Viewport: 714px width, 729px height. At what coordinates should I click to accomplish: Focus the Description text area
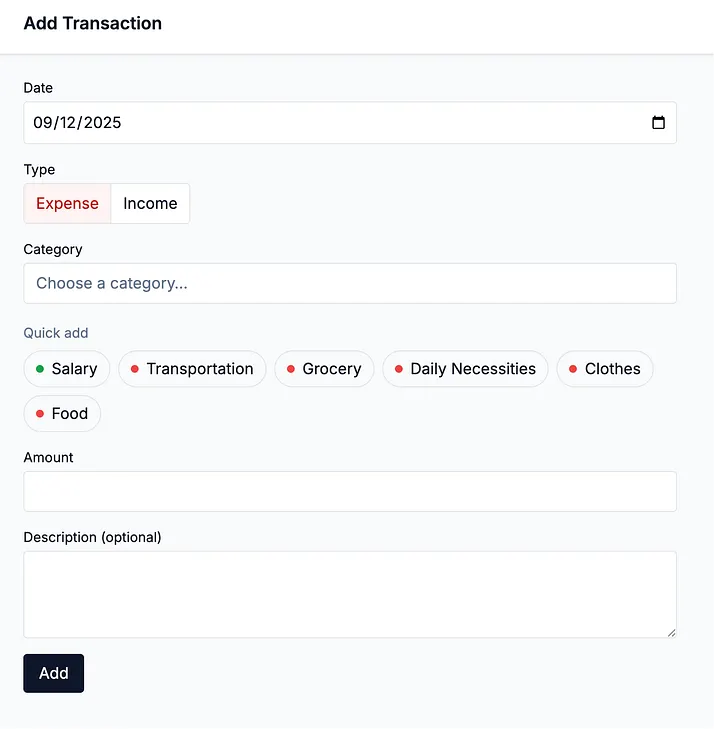[x=350, y=594]
